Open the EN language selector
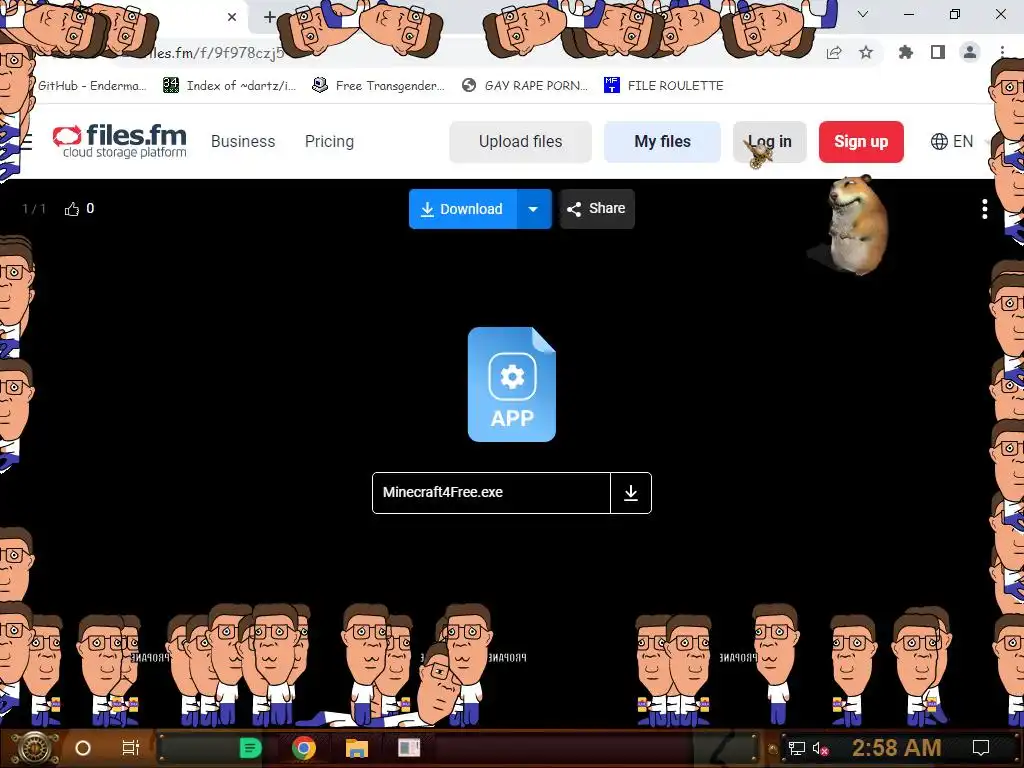The width and height of the screenshot is (1024, 768). 952,142
